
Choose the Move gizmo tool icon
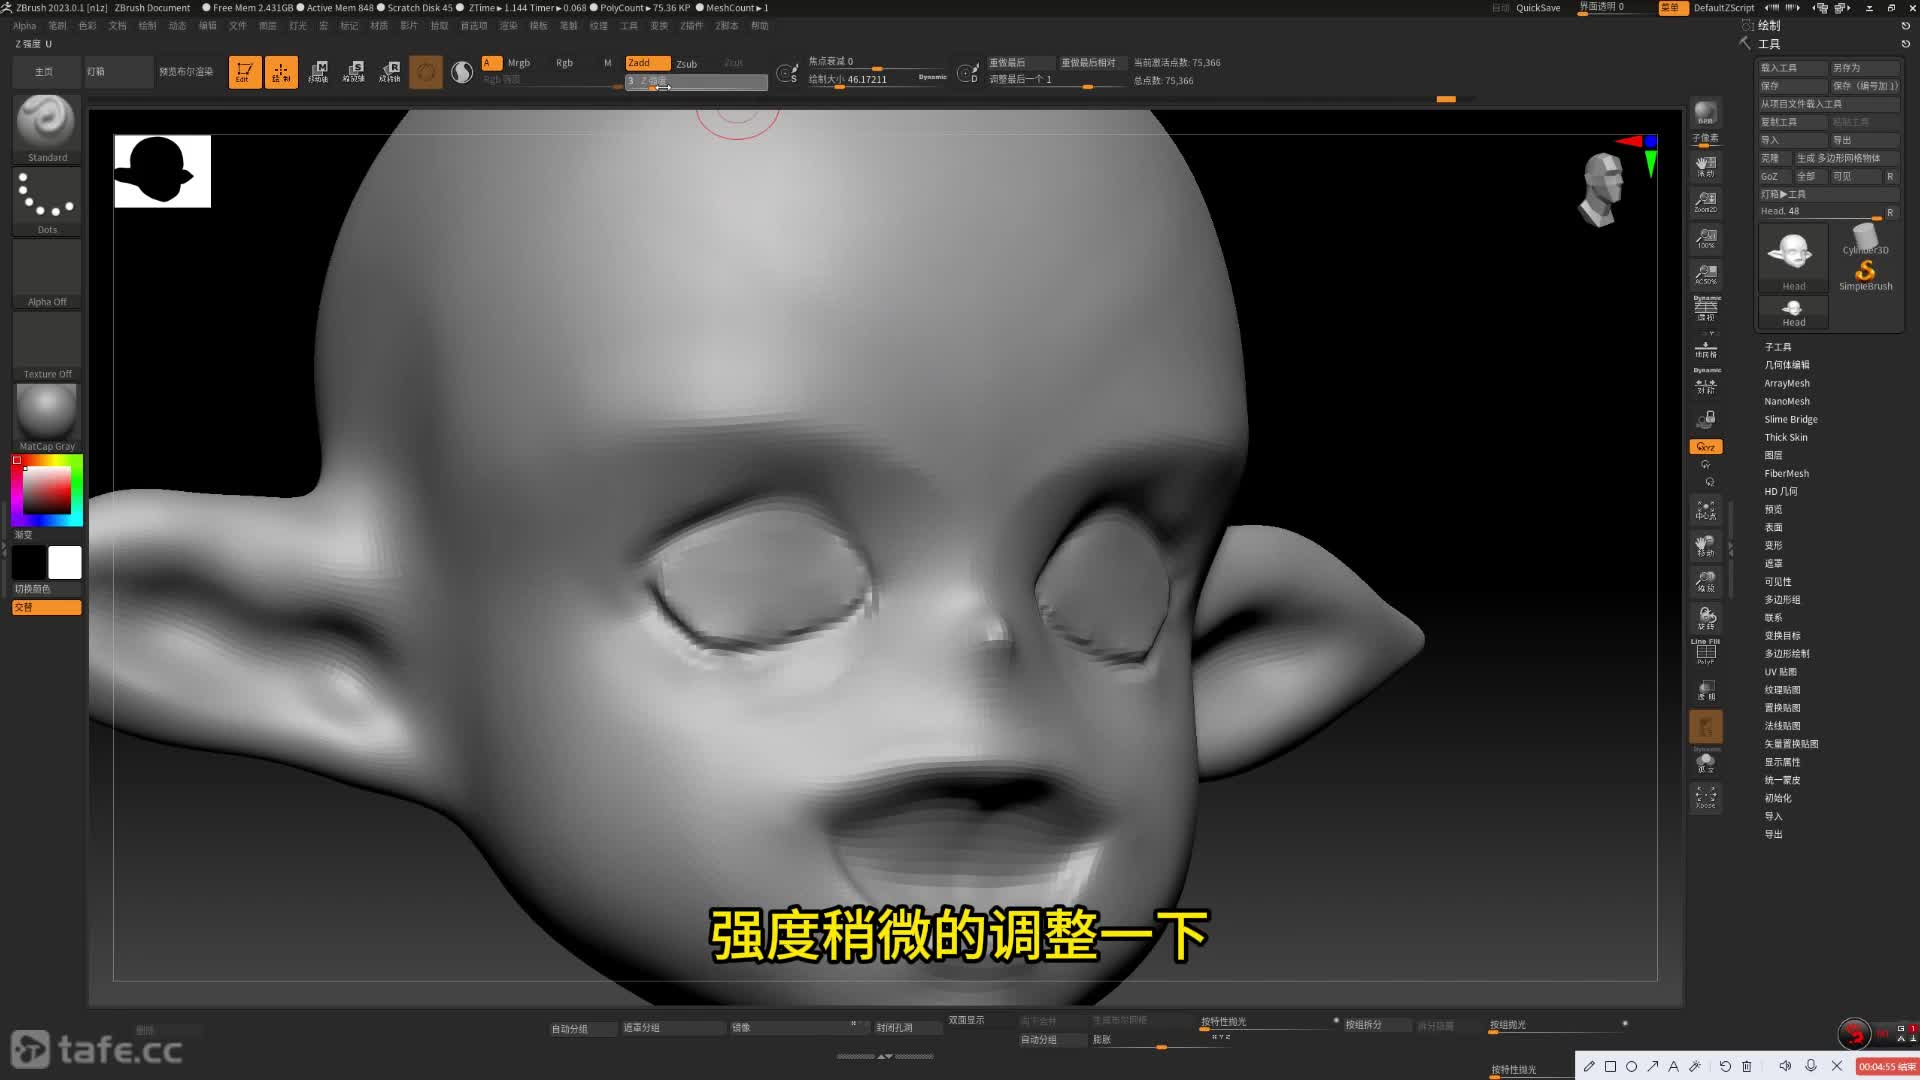tap(318, 72)
